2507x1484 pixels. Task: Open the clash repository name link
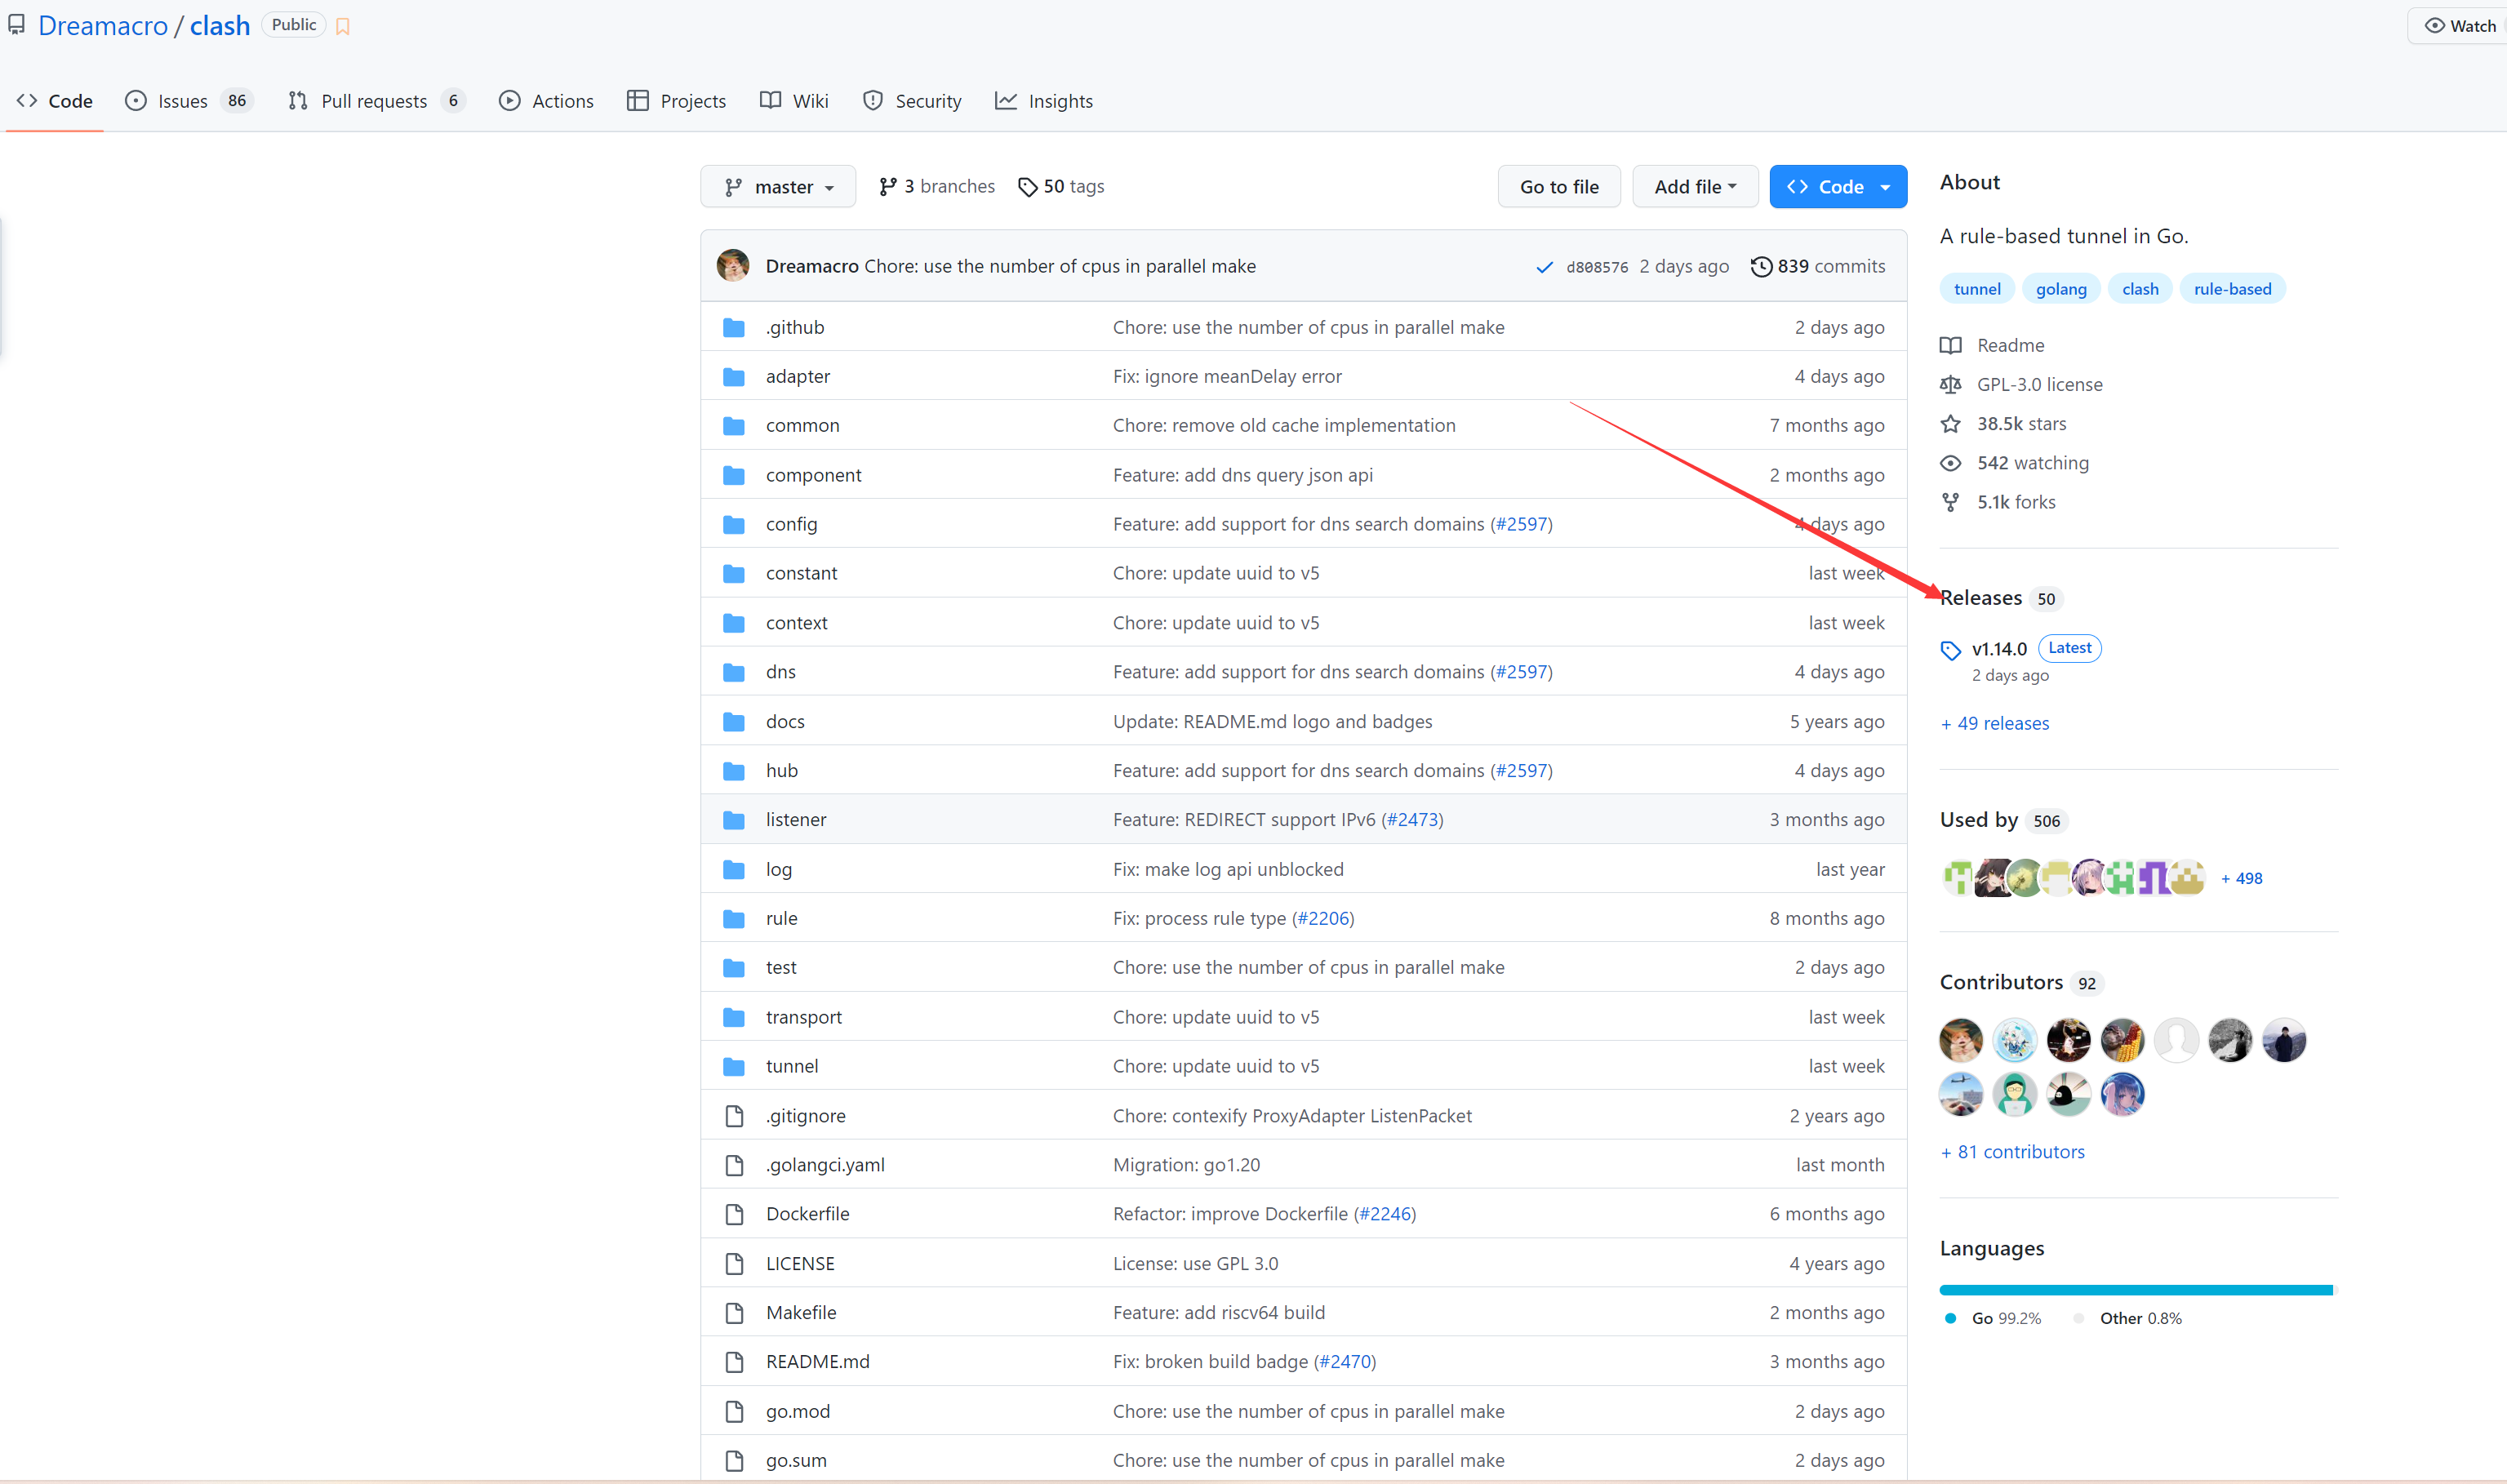click(x=220, y=26)
